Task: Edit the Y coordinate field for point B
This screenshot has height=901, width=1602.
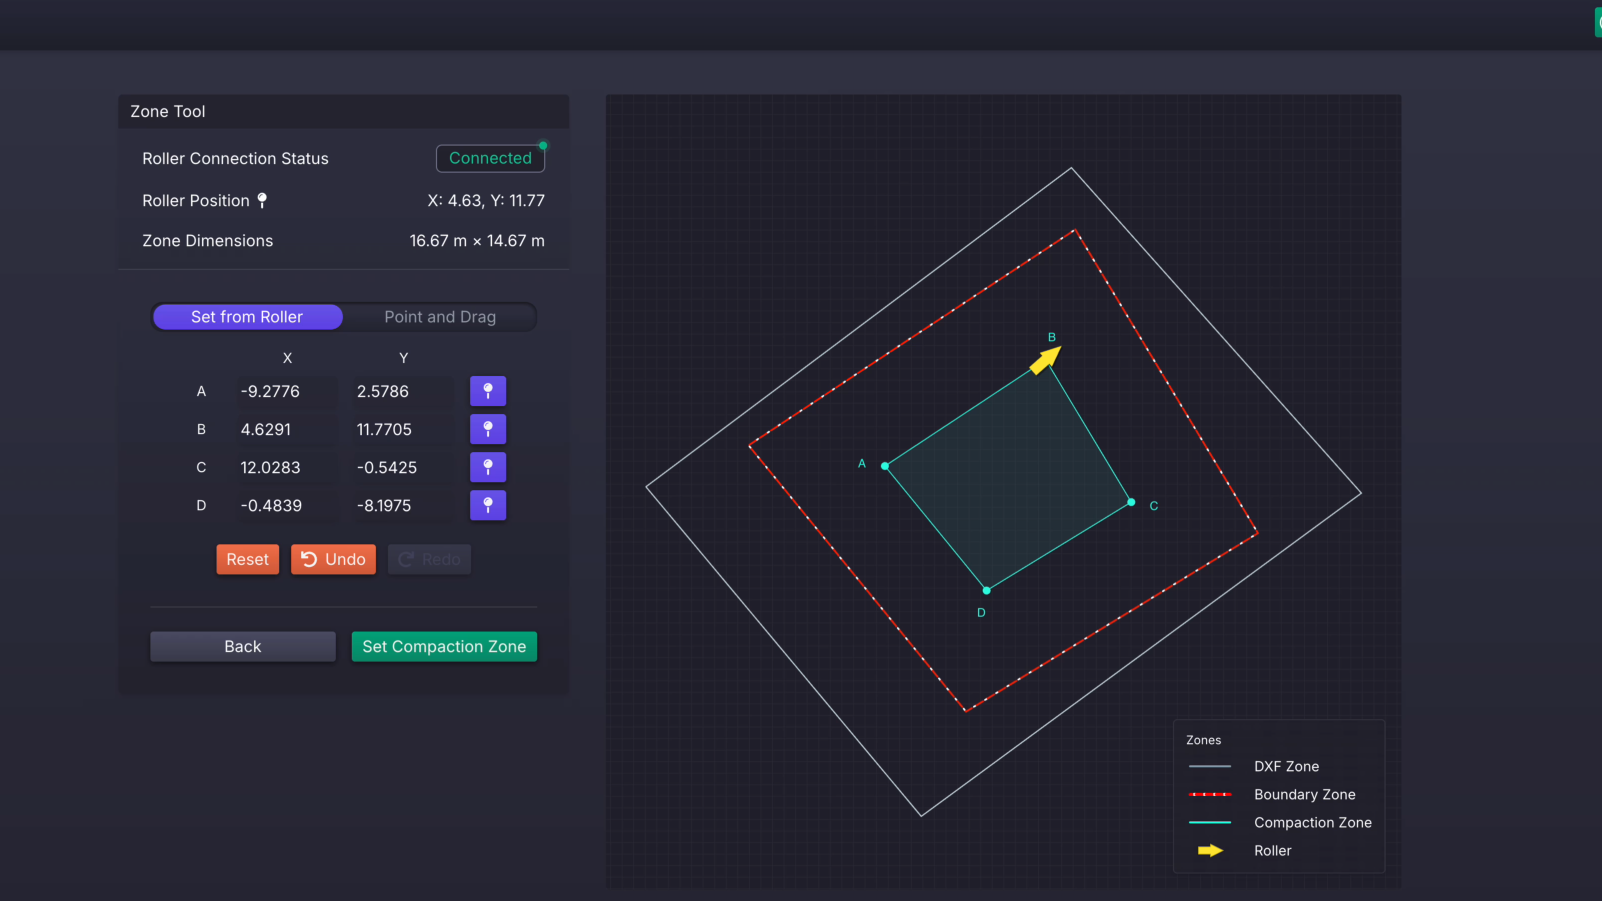Action: 401,429
